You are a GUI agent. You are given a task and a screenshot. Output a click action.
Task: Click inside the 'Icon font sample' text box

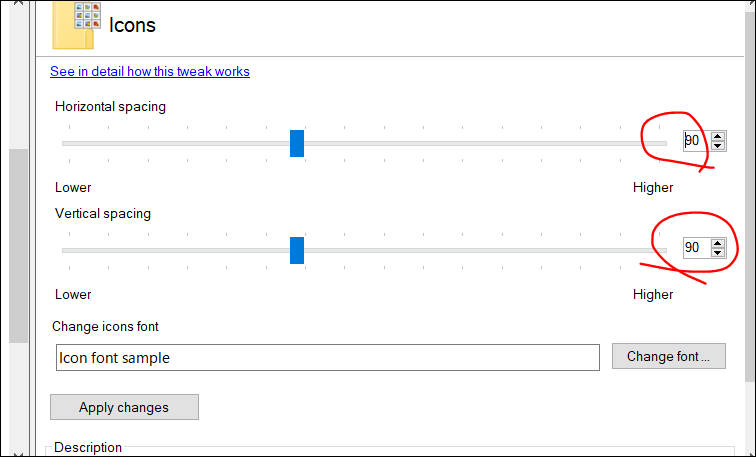[328, 358]
